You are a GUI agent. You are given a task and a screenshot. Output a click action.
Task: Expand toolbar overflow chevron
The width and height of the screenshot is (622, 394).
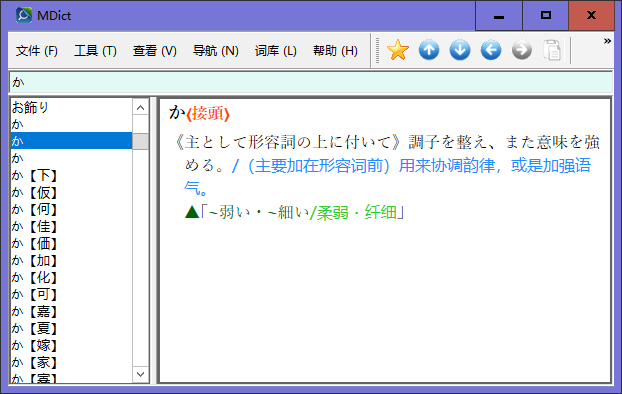click(607, 41)
